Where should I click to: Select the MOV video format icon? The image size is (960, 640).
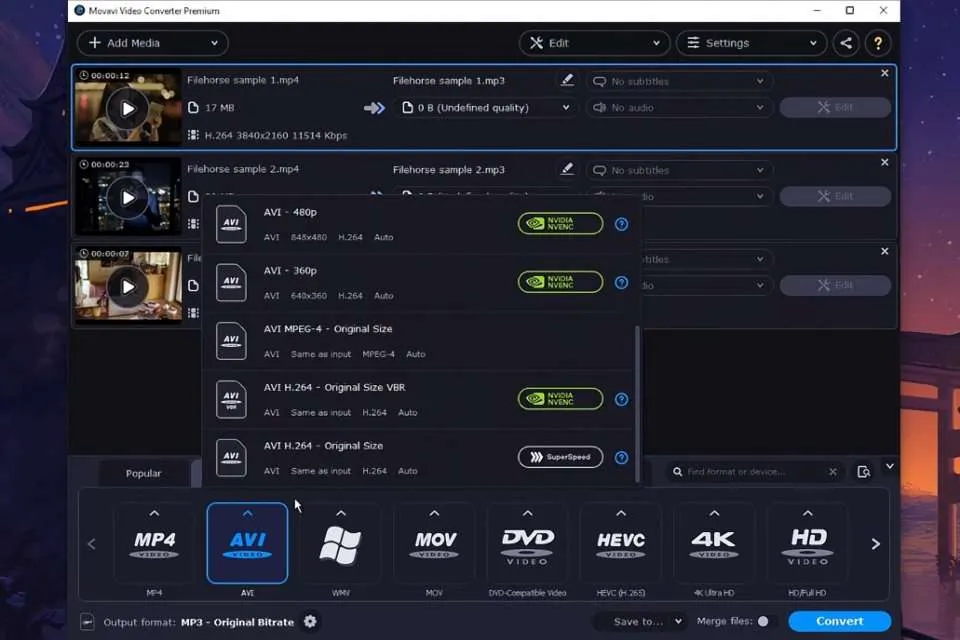(x=434, y=543)
